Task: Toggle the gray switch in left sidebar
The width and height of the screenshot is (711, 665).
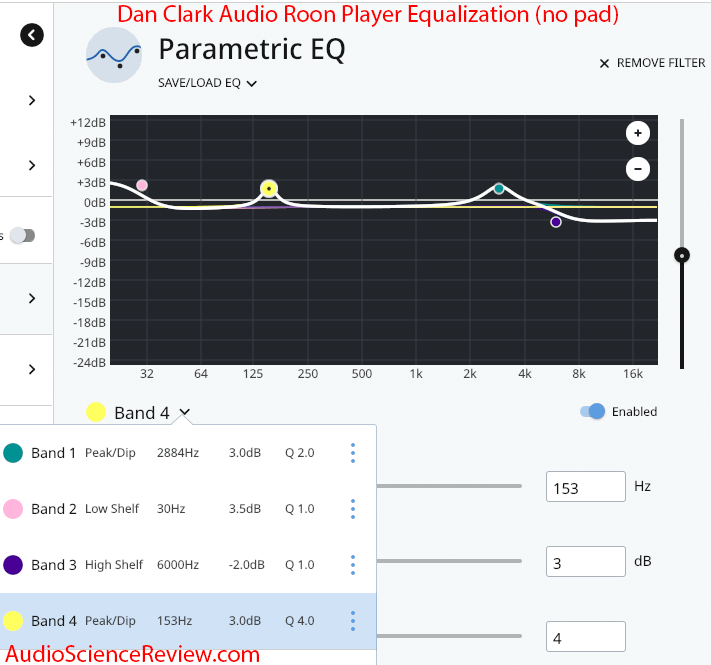Action: [x=23, y=235]
